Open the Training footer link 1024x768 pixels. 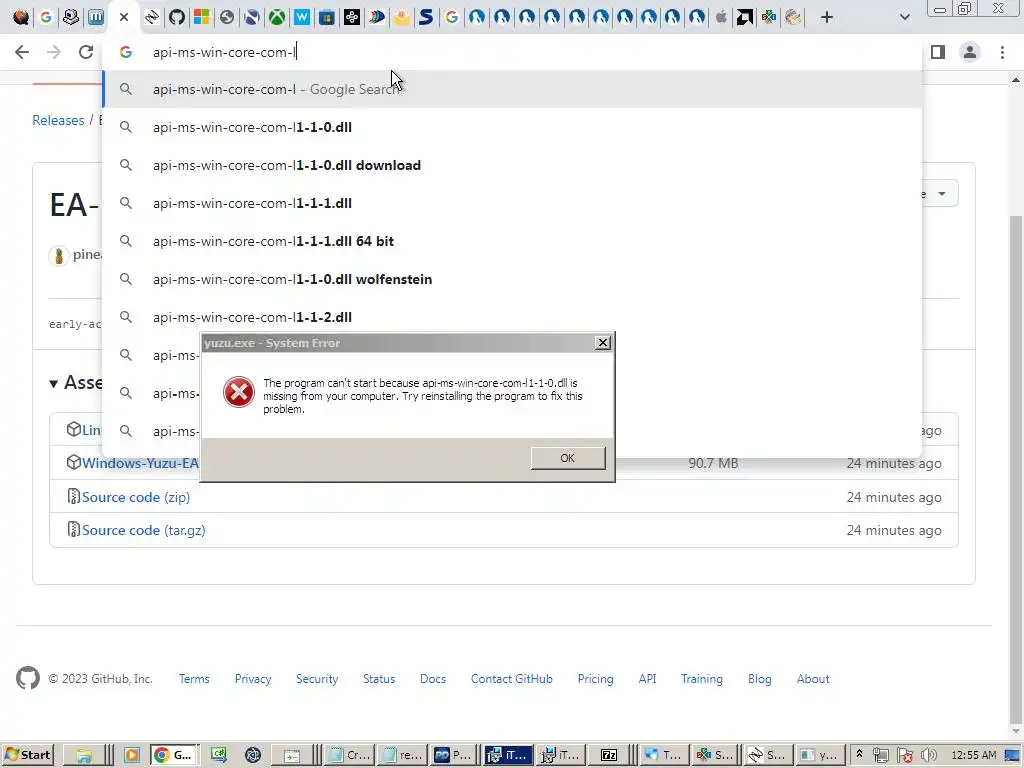701,679
